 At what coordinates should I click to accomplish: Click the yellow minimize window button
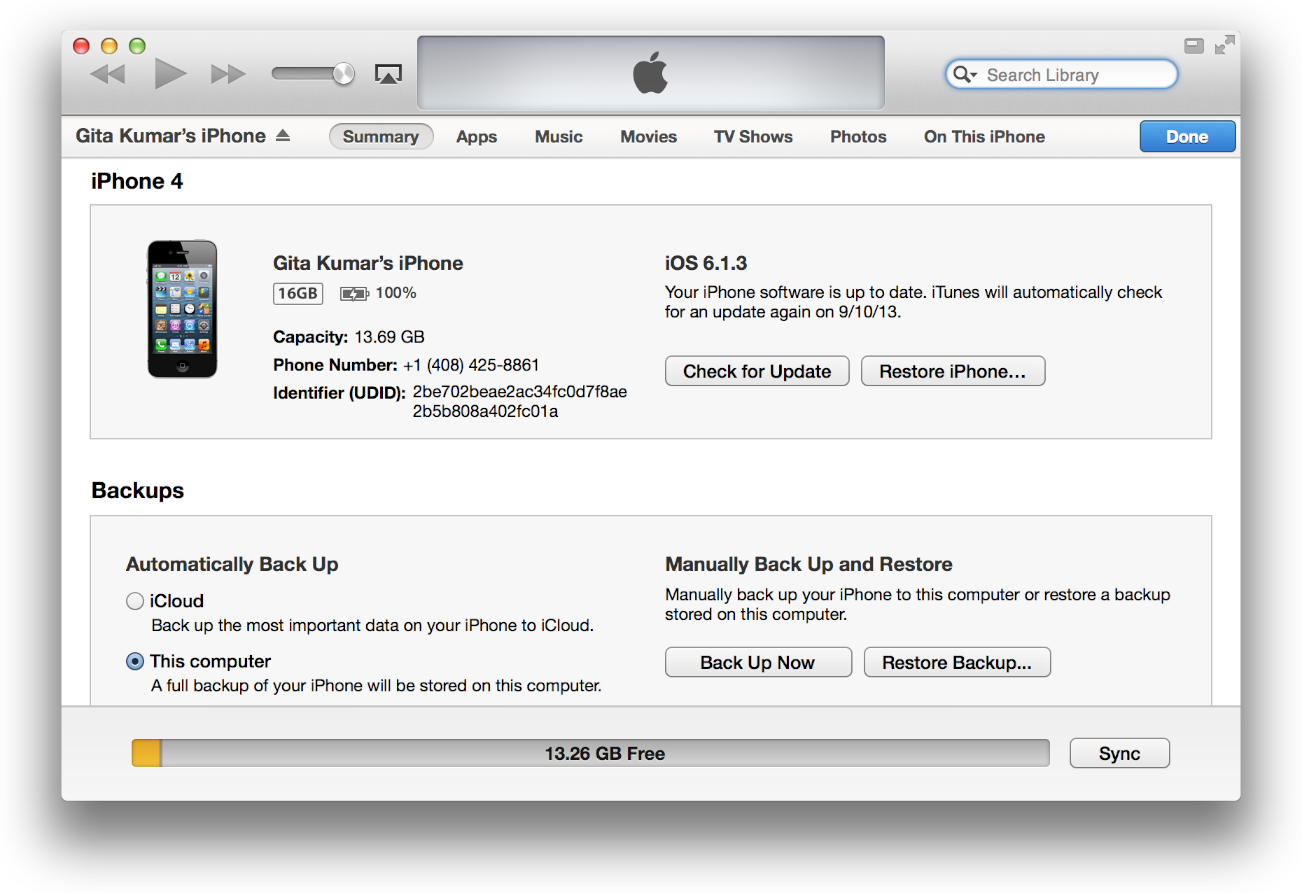click(x=110, y=46)
